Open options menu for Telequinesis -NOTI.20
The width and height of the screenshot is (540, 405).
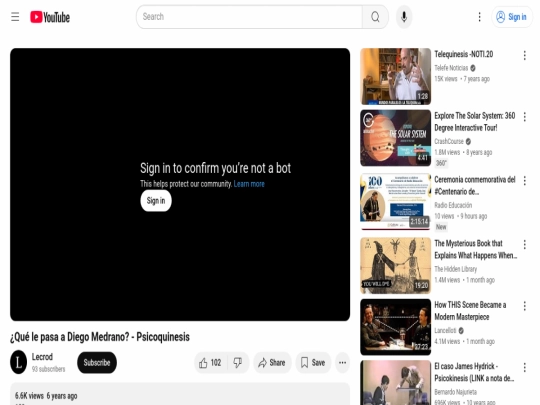(x=525, y=55)
